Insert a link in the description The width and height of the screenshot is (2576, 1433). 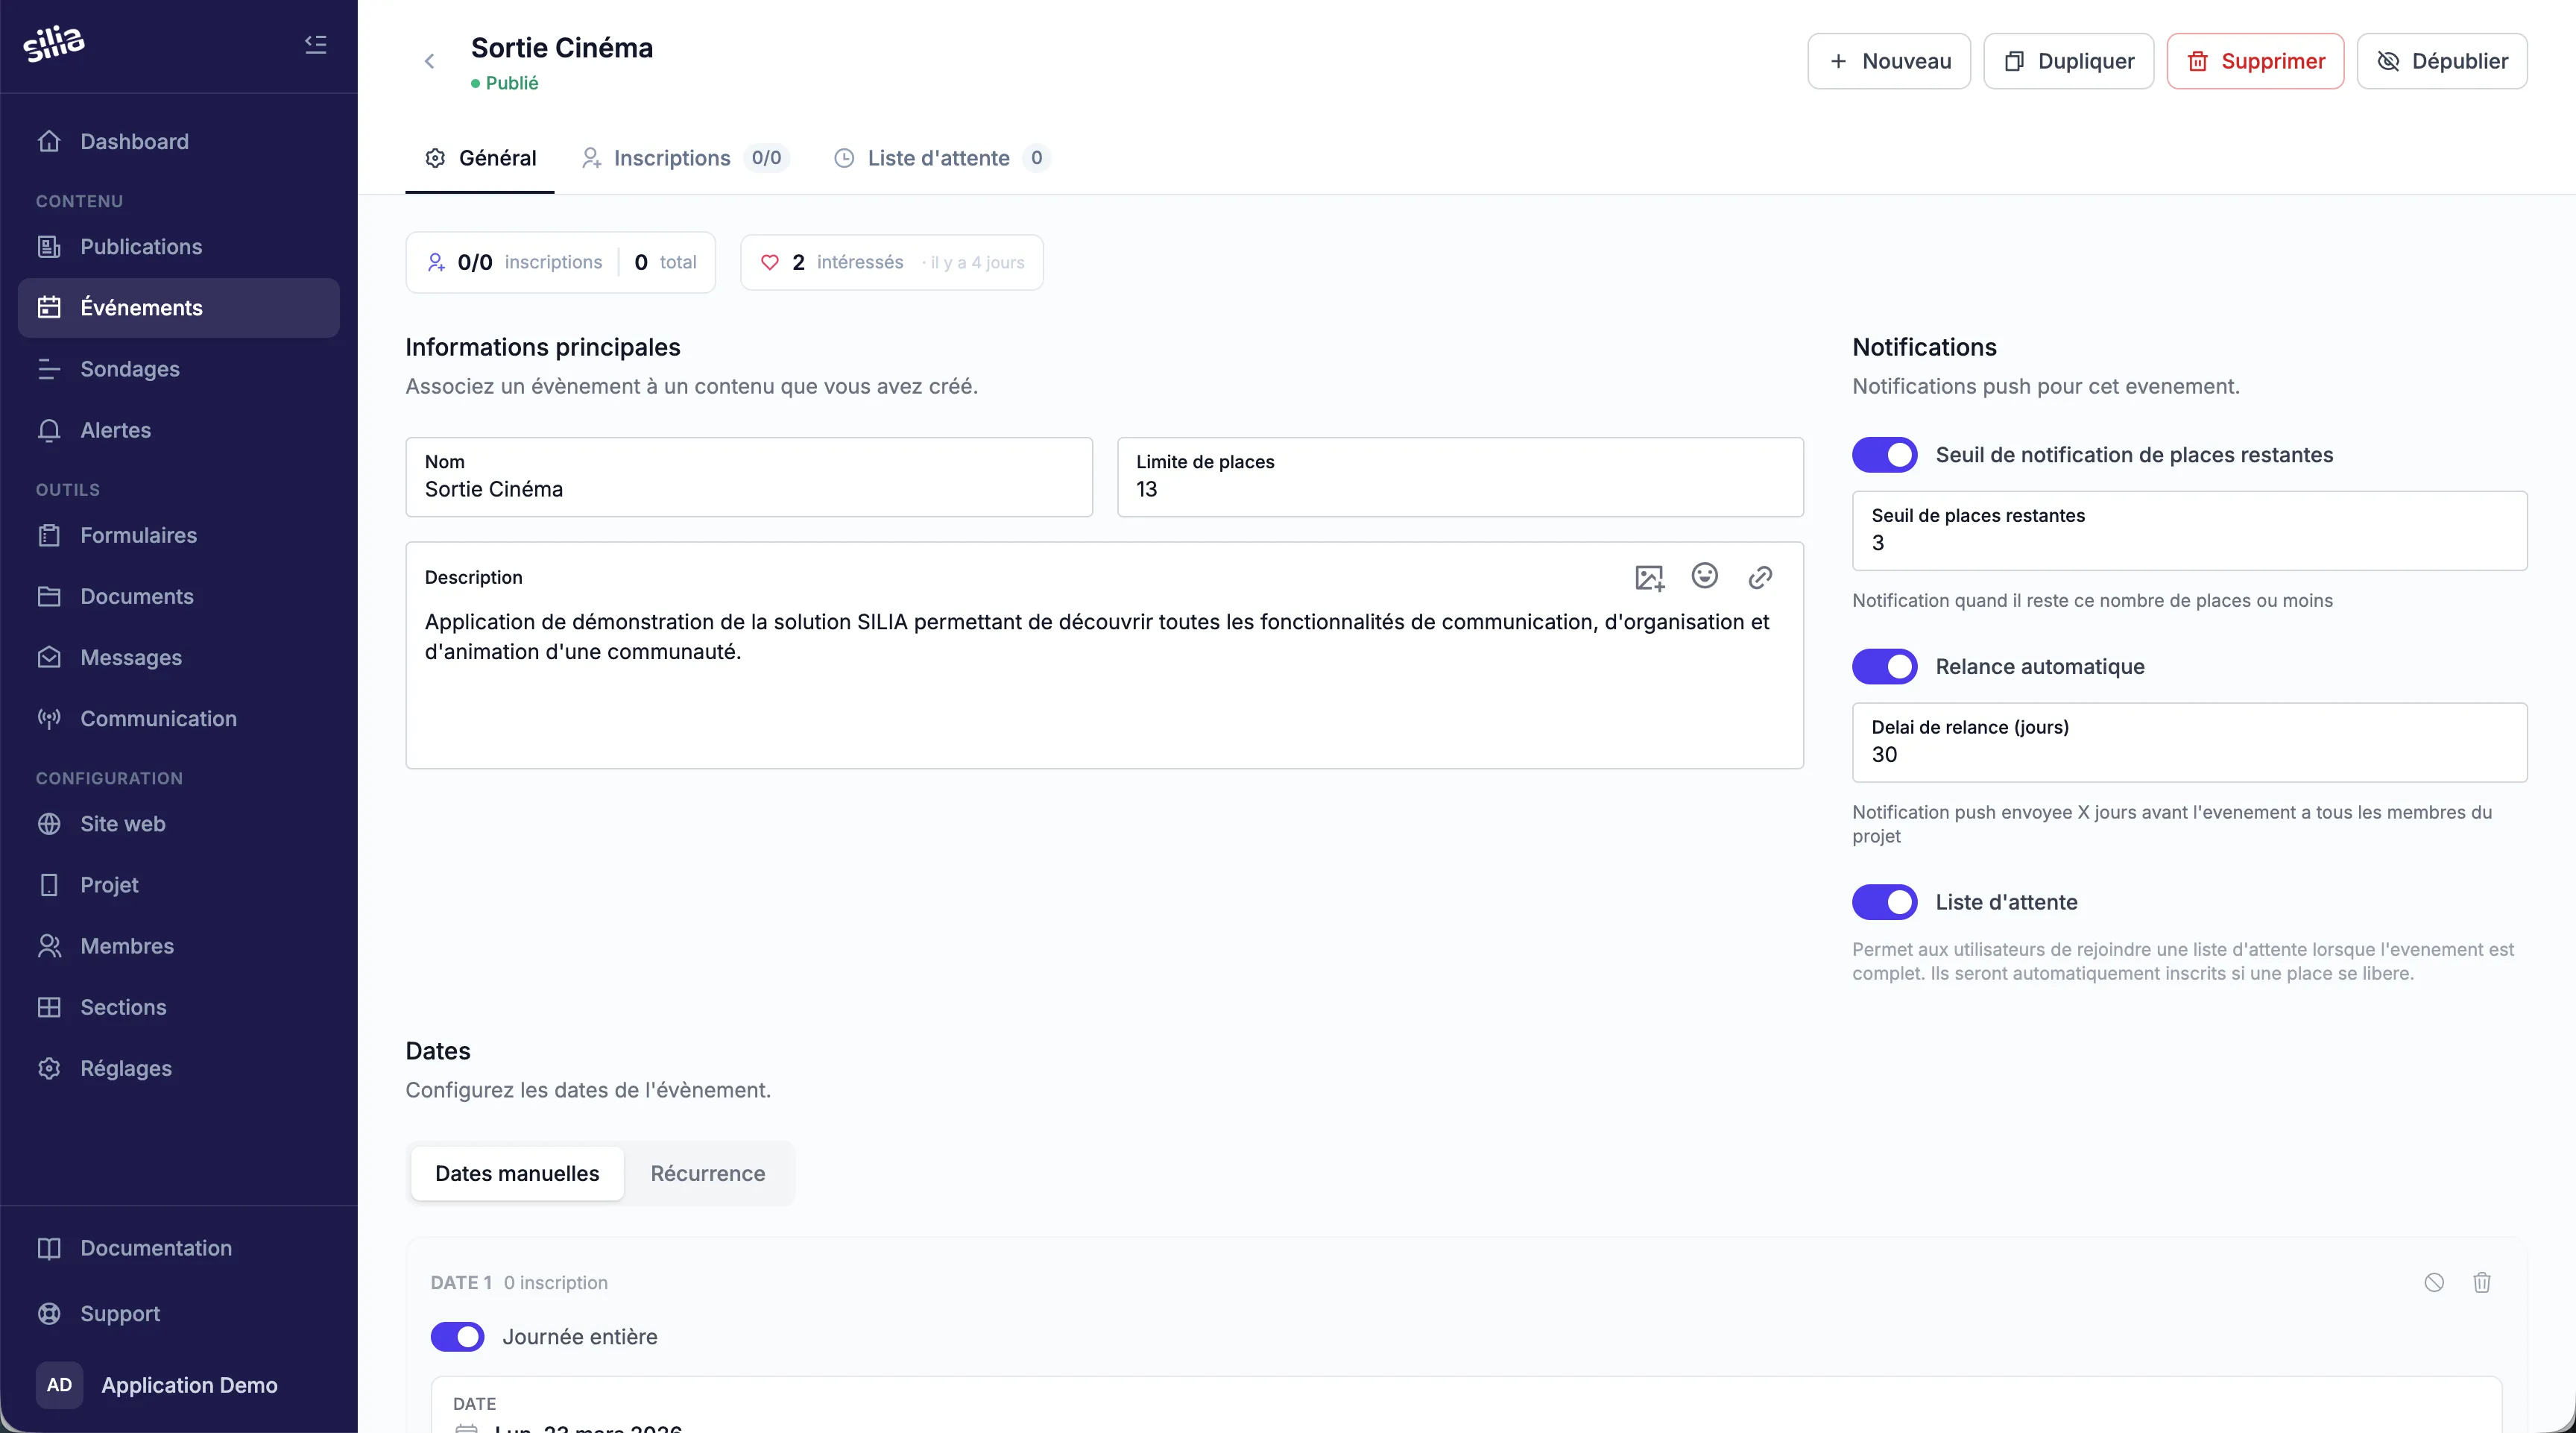point(1761,577)
